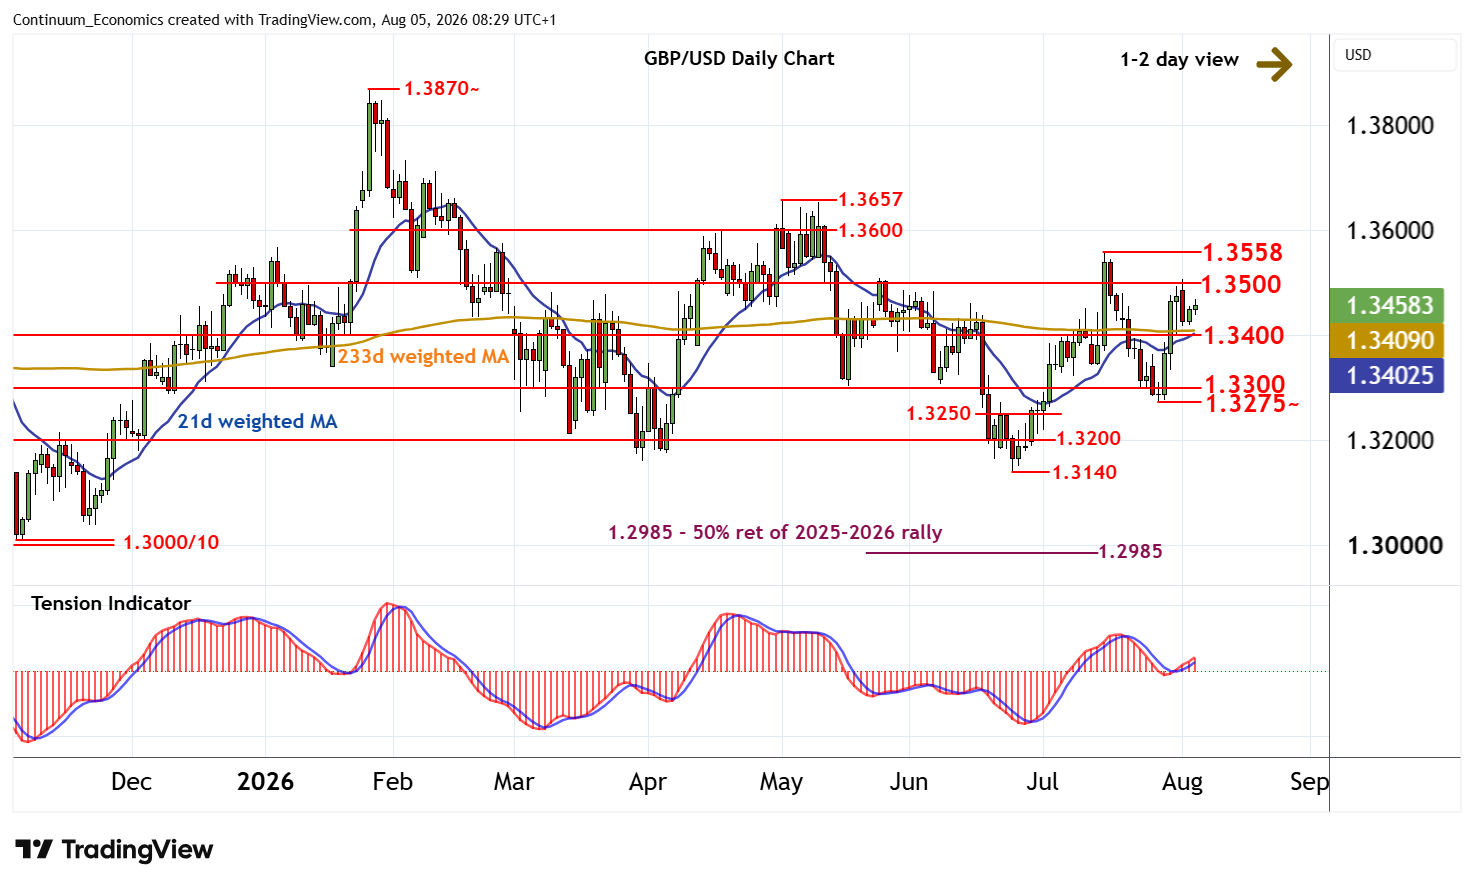Click the Jul label on time axis
Image resolution: width=1474 pixels, height=887 pixels.
pos(1042,782)
